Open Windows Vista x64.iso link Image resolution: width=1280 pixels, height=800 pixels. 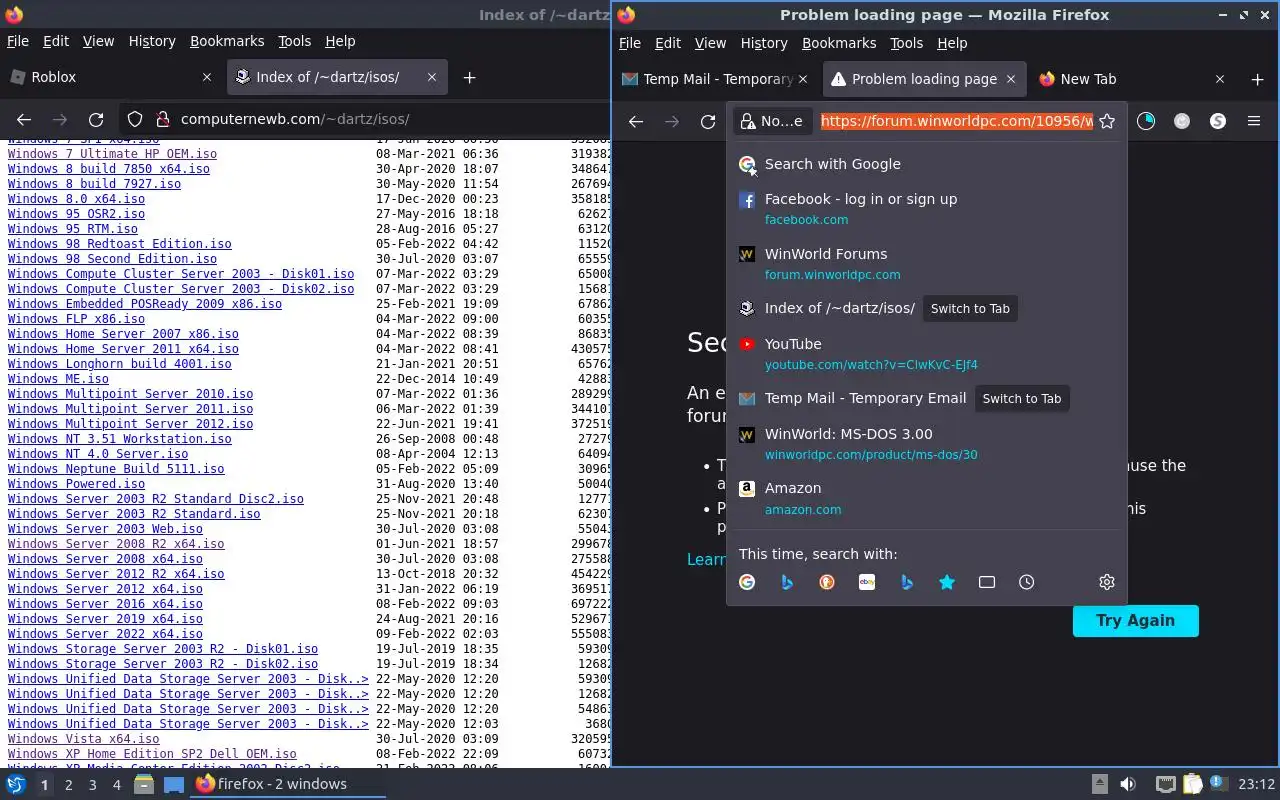83,739
